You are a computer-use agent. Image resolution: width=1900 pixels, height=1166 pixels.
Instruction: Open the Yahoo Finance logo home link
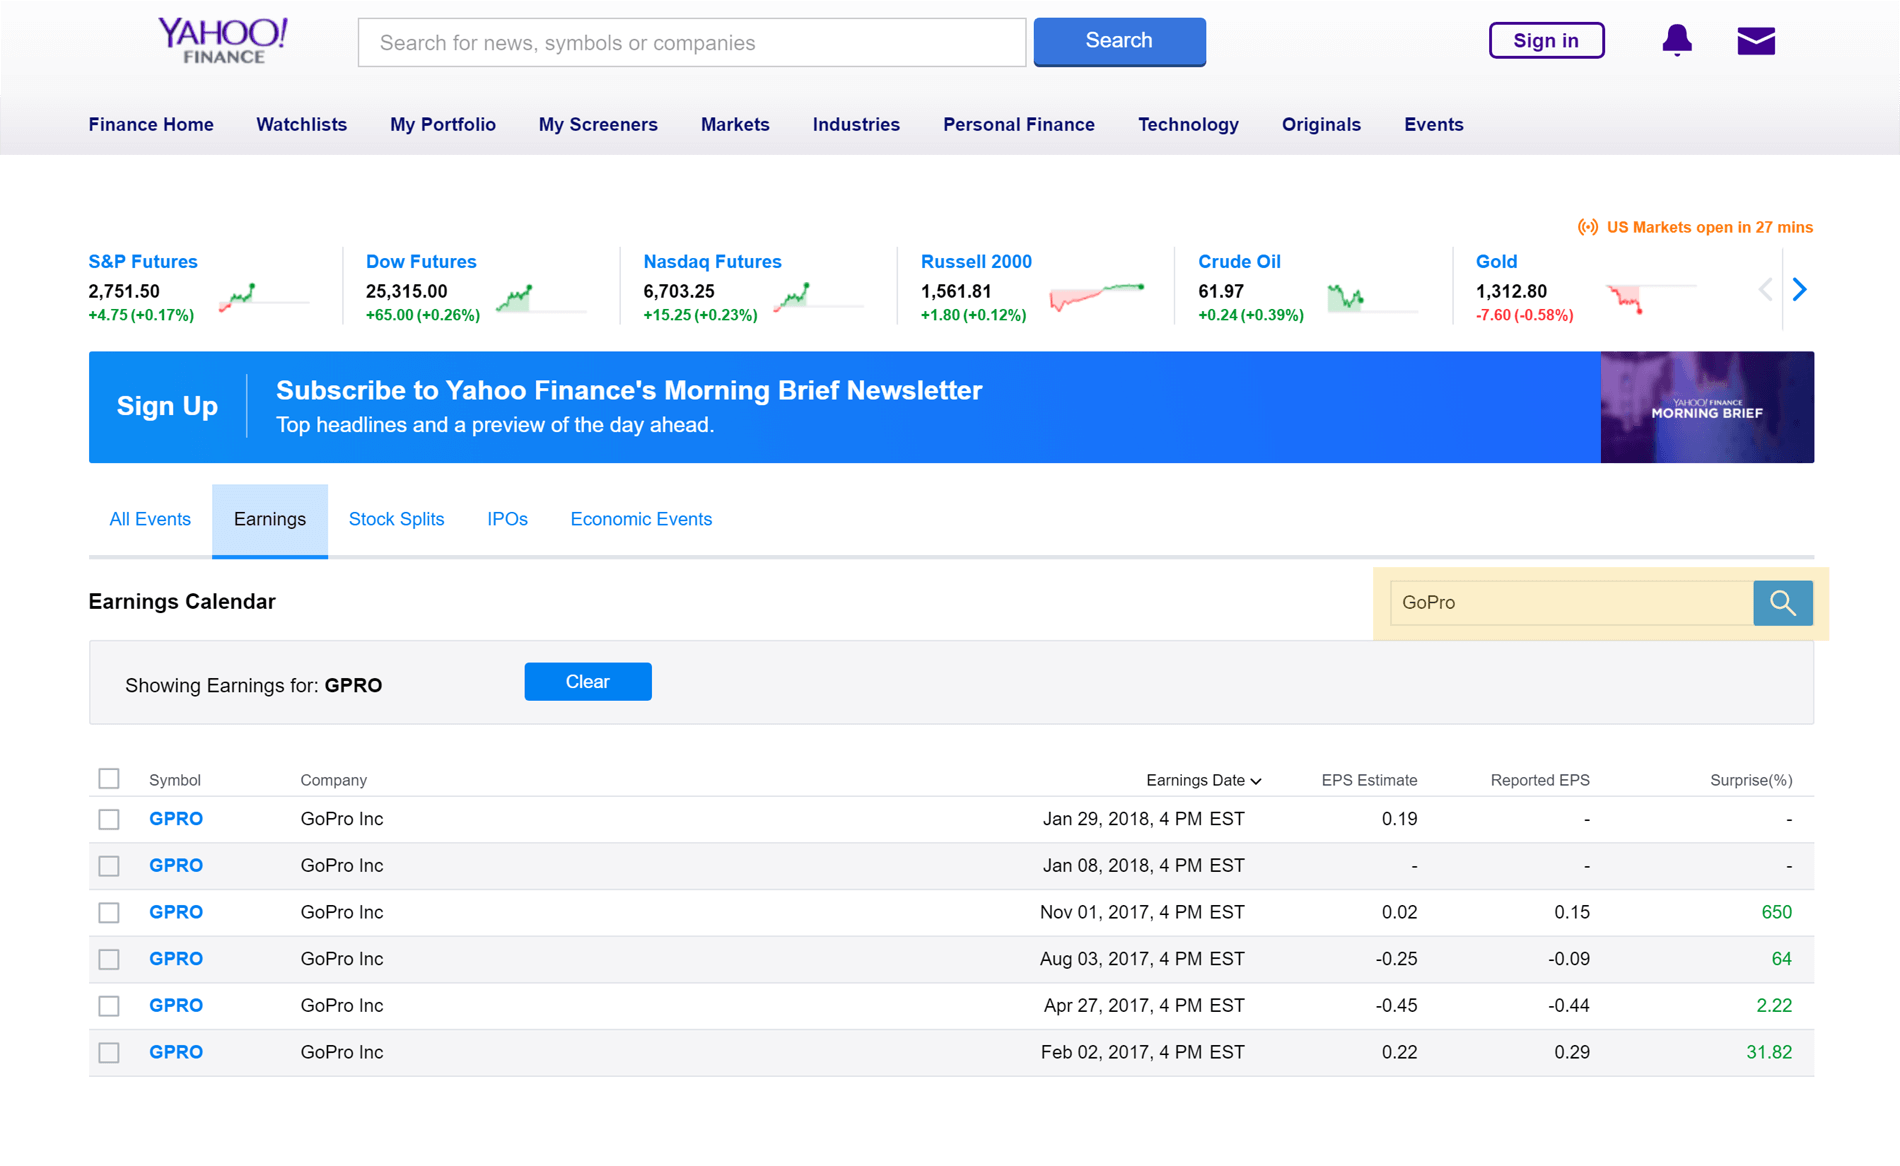[x=223, y=41]
